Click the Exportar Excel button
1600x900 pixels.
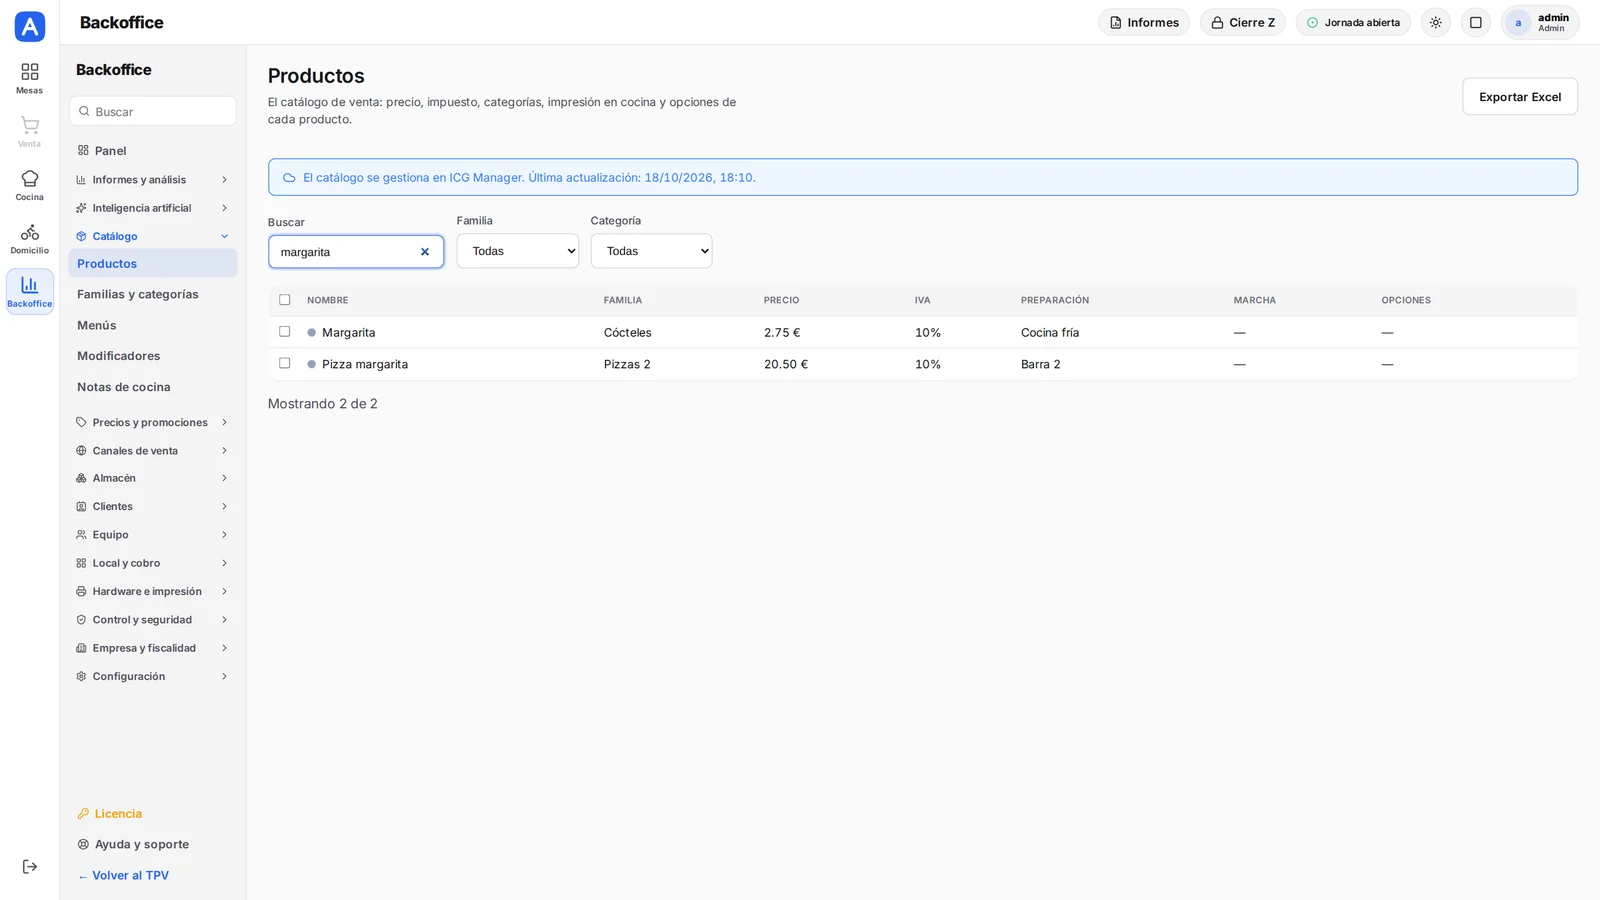point(1520,97)
